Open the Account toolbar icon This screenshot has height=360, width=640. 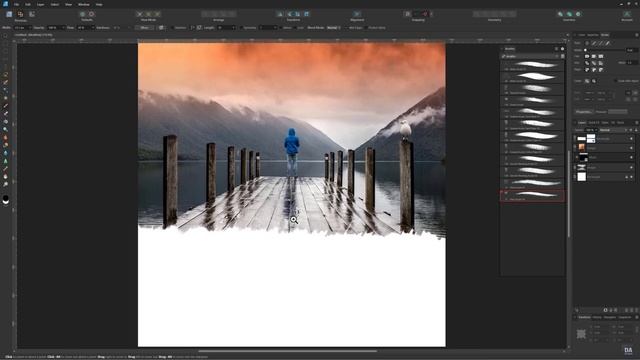(x=627, y=14)
